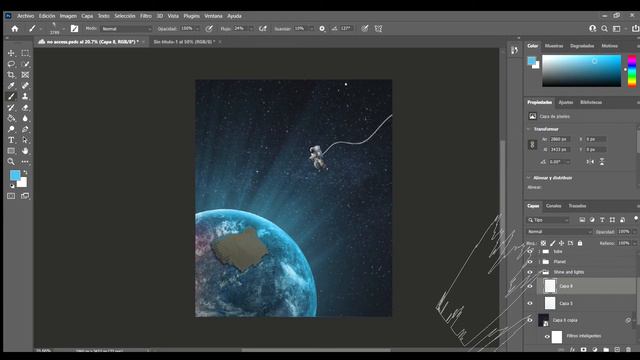Open the Filtro menu
The image size is (640, 360).
point(146,16)
